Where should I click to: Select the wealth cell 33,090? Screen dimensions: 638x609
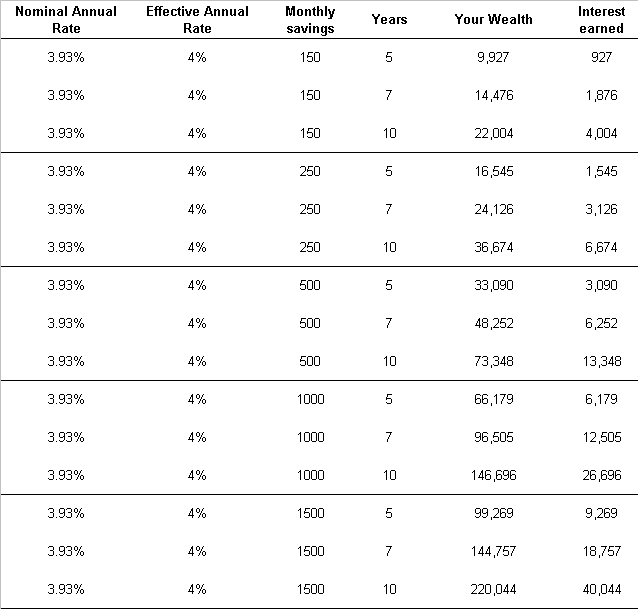pyautogui.click(x=494, y=285)
